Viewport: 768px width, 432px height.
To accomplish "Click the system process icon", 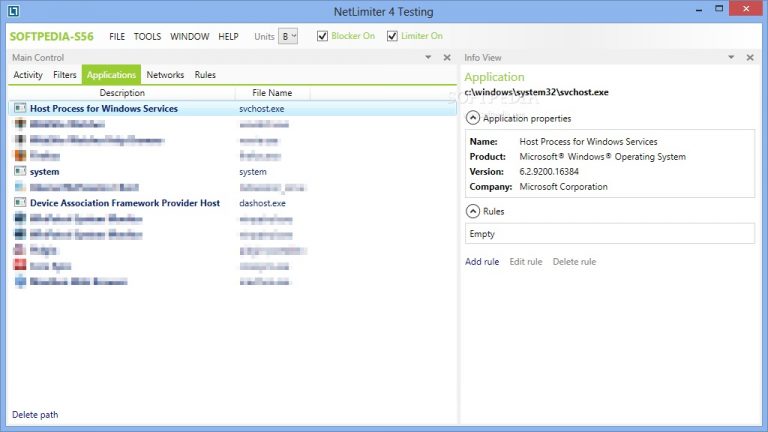I will point(19,171).
